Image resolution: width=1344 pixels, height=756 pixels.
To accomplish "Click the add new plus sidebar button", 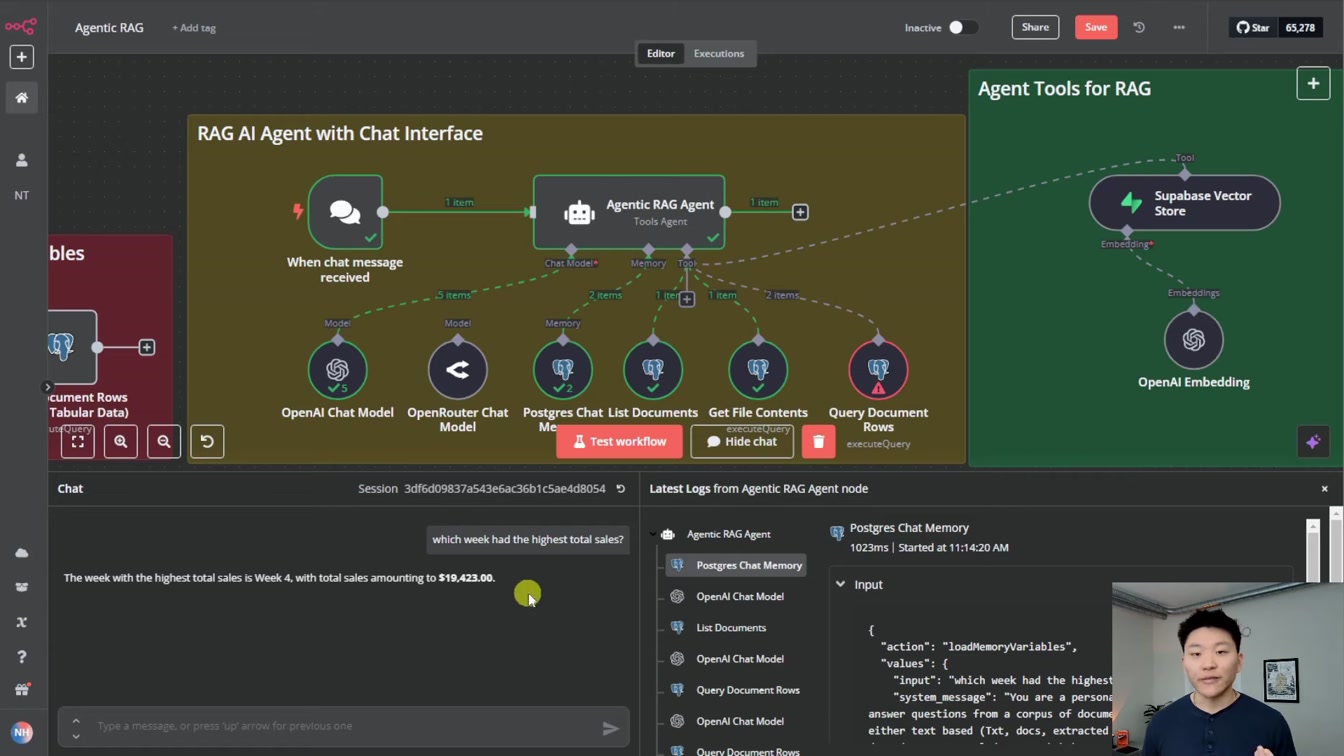I will pyautogui.click(x=21, y=57).
